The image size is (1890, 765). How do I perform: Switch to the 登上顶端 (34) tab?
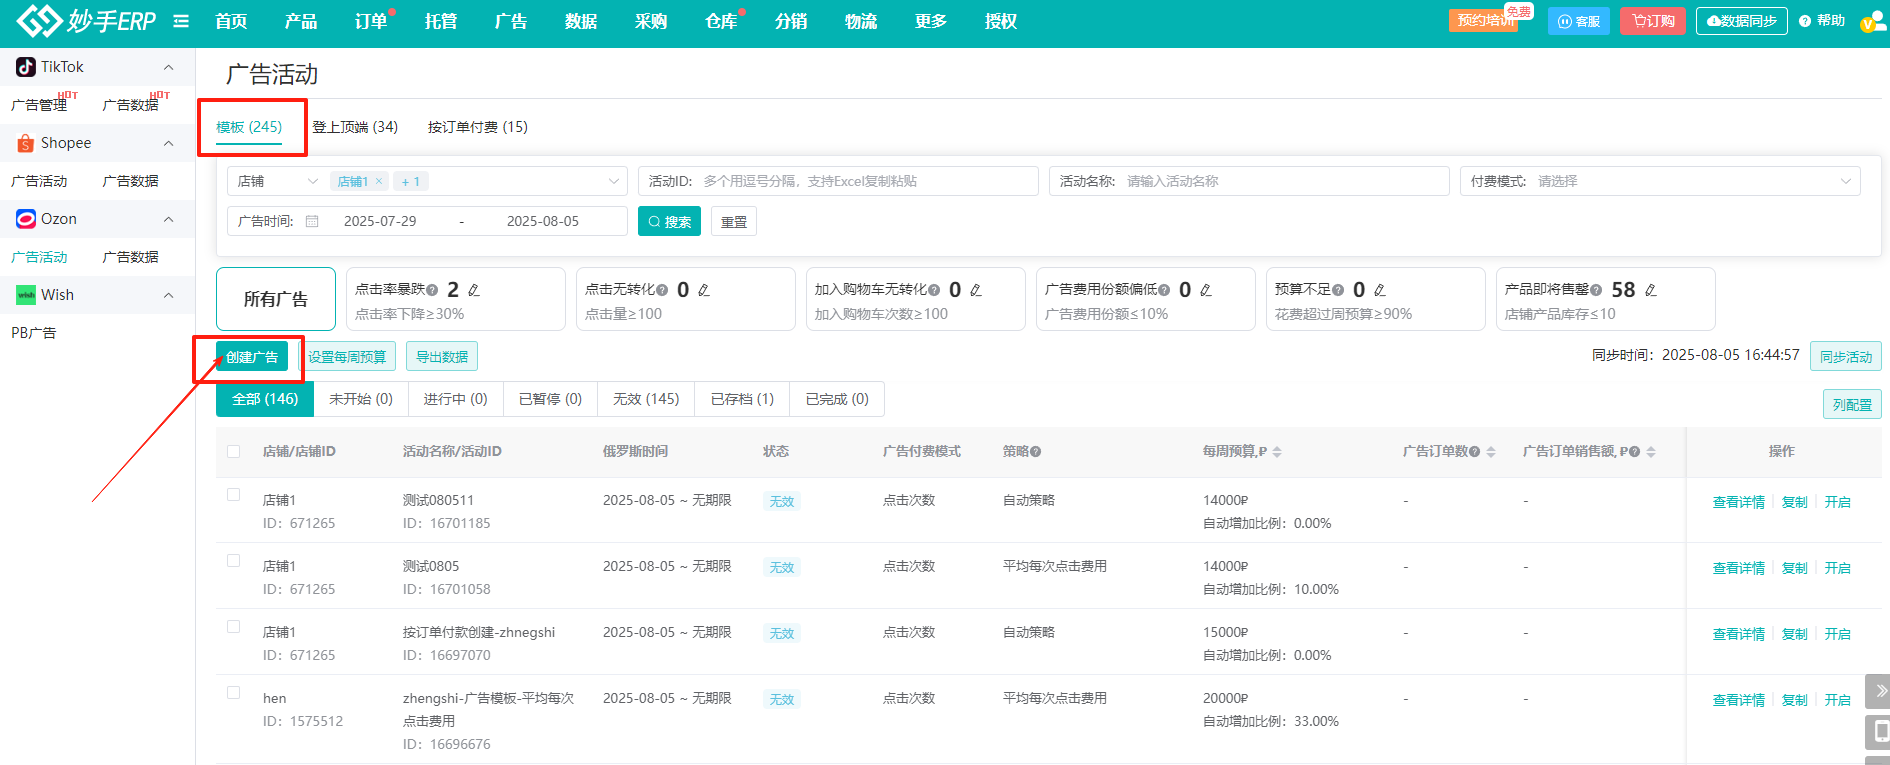coord(355,127)
